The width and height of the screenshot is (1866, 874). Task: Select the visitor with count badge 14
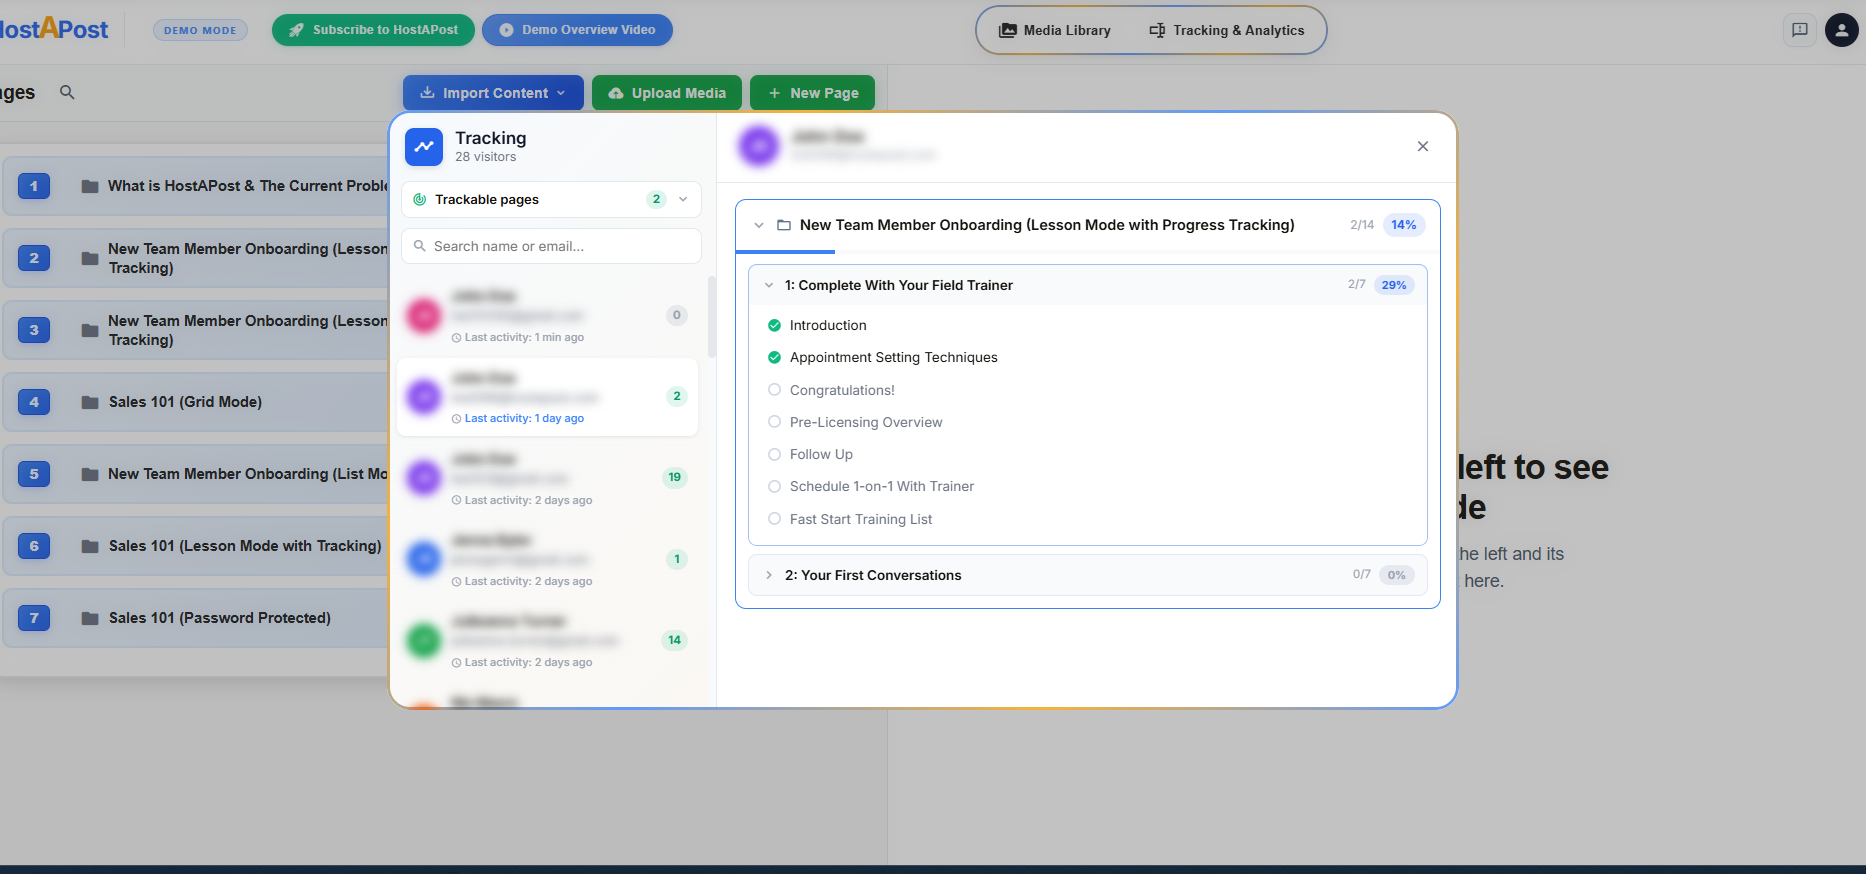547,641
